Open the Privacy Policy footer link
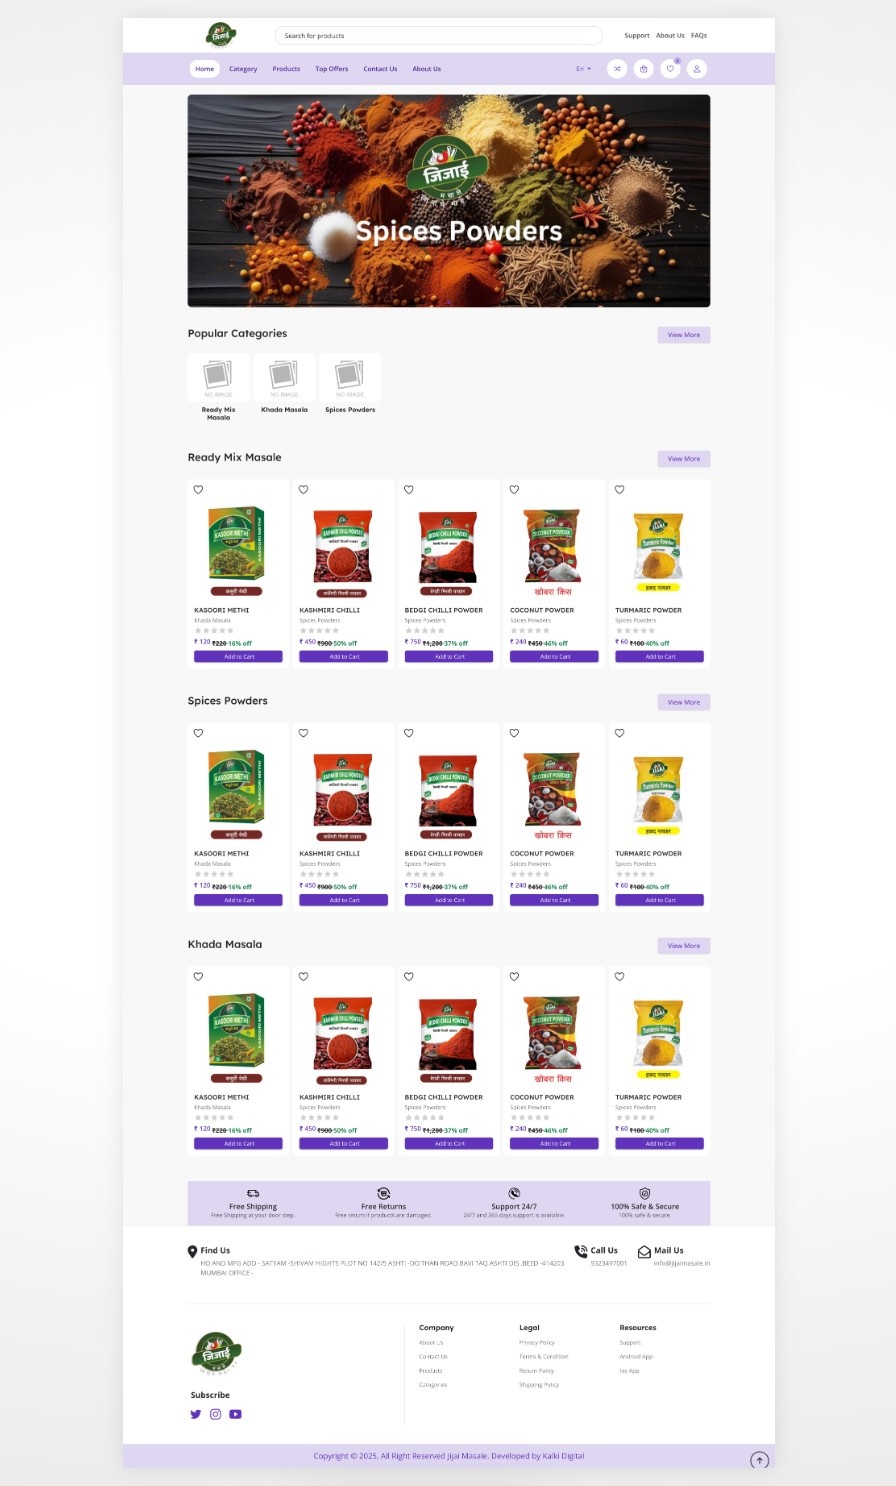896x1486 pixels. (x=537, y=1343)
